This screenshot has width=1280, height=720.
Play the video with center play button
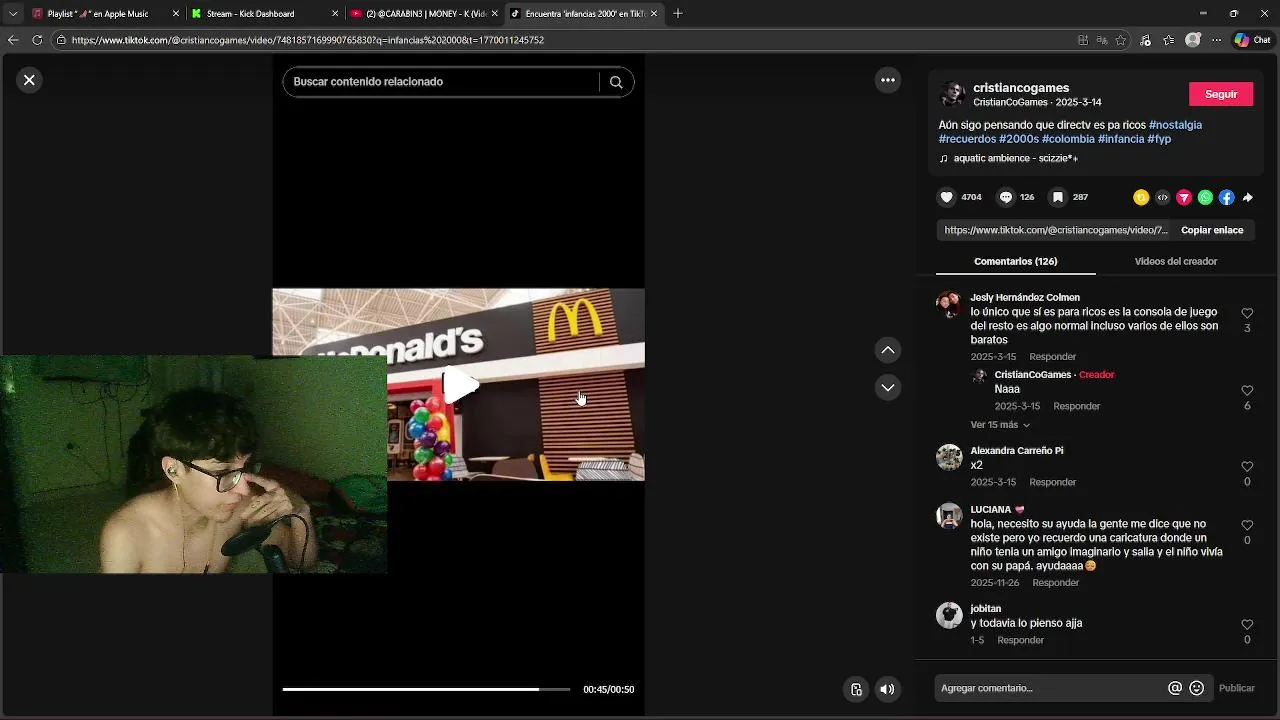(459, 386)
